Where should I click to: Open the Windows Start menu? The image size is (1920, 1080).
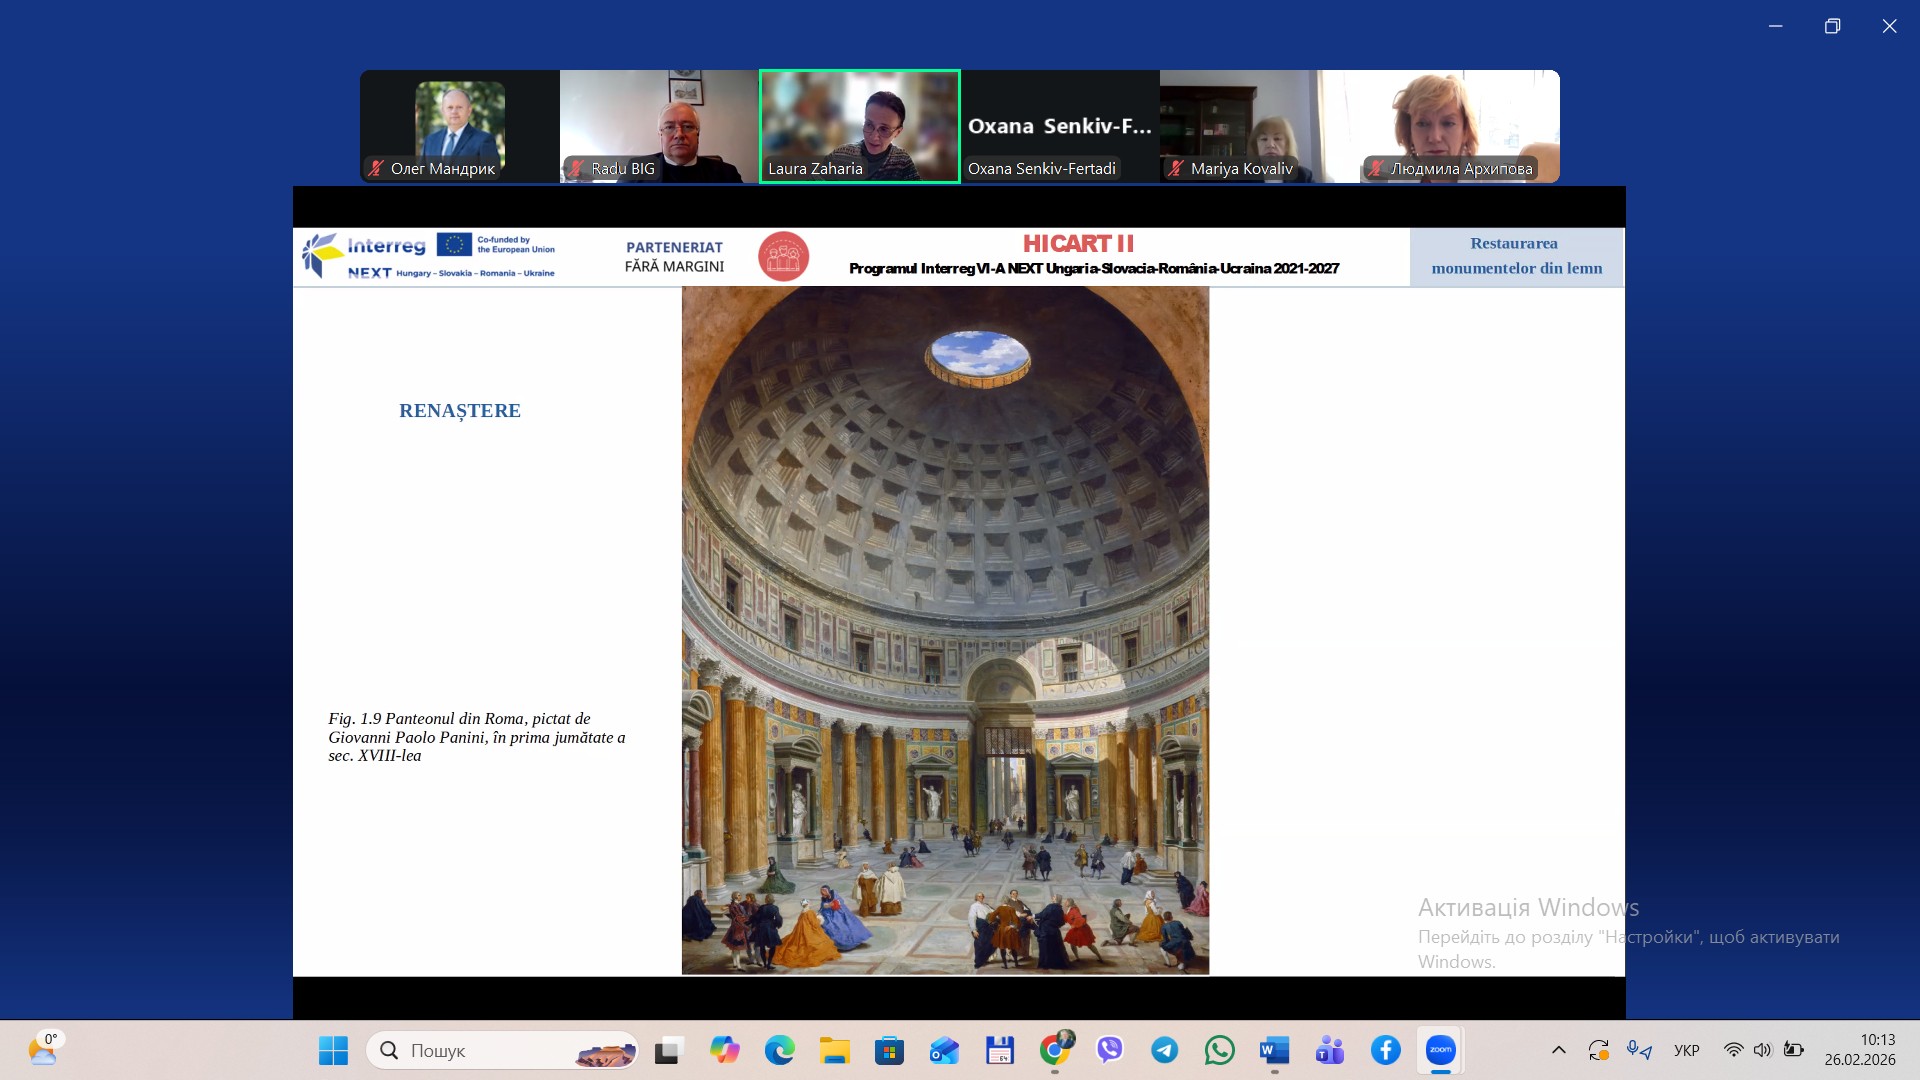(333, 1050)
